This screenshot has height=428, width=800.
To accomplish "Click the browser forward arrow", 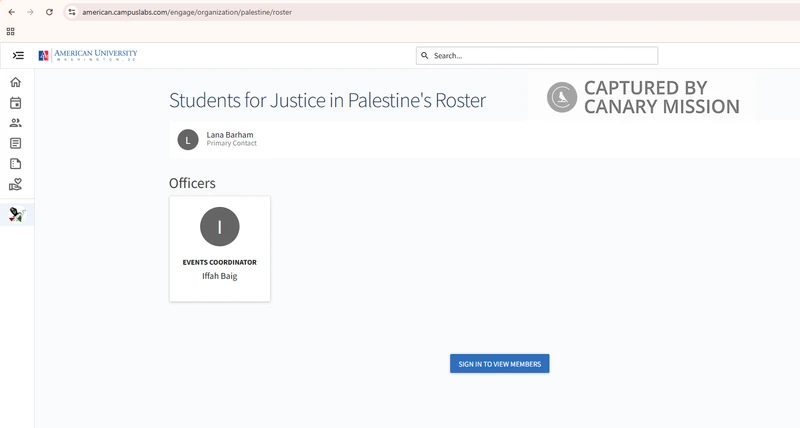I will (x=30, y=12).
